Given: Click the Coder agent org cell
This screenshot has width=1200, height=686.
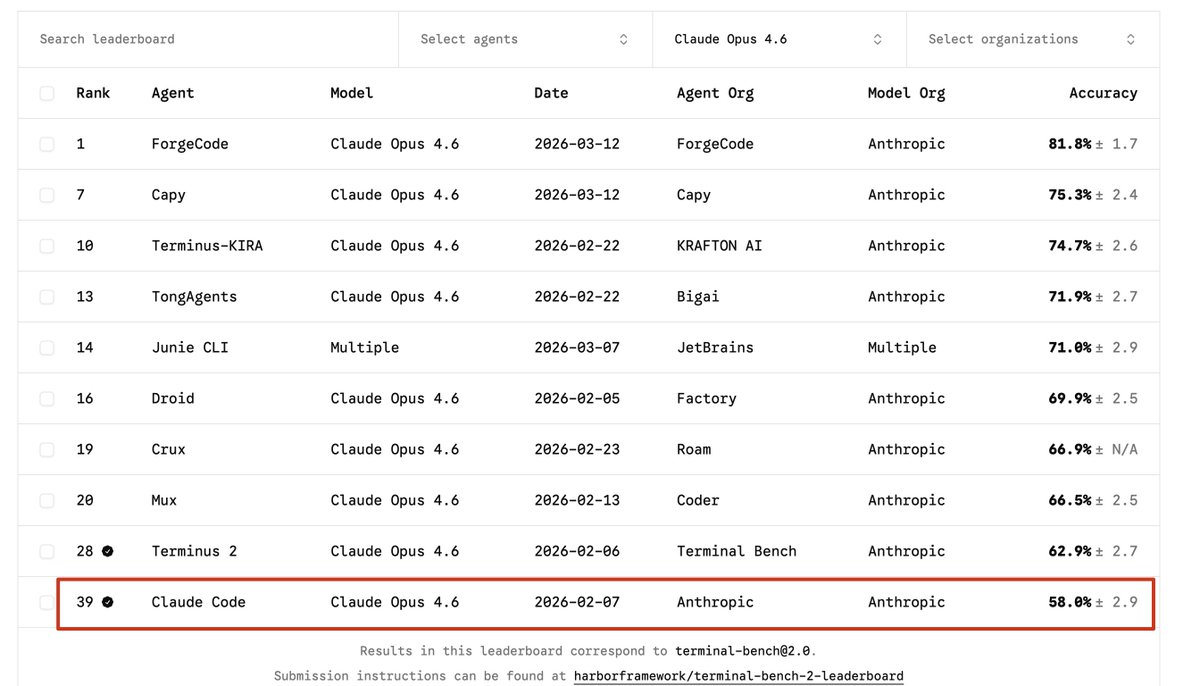Looking at the screenshot, I should [x=698, y=501].
